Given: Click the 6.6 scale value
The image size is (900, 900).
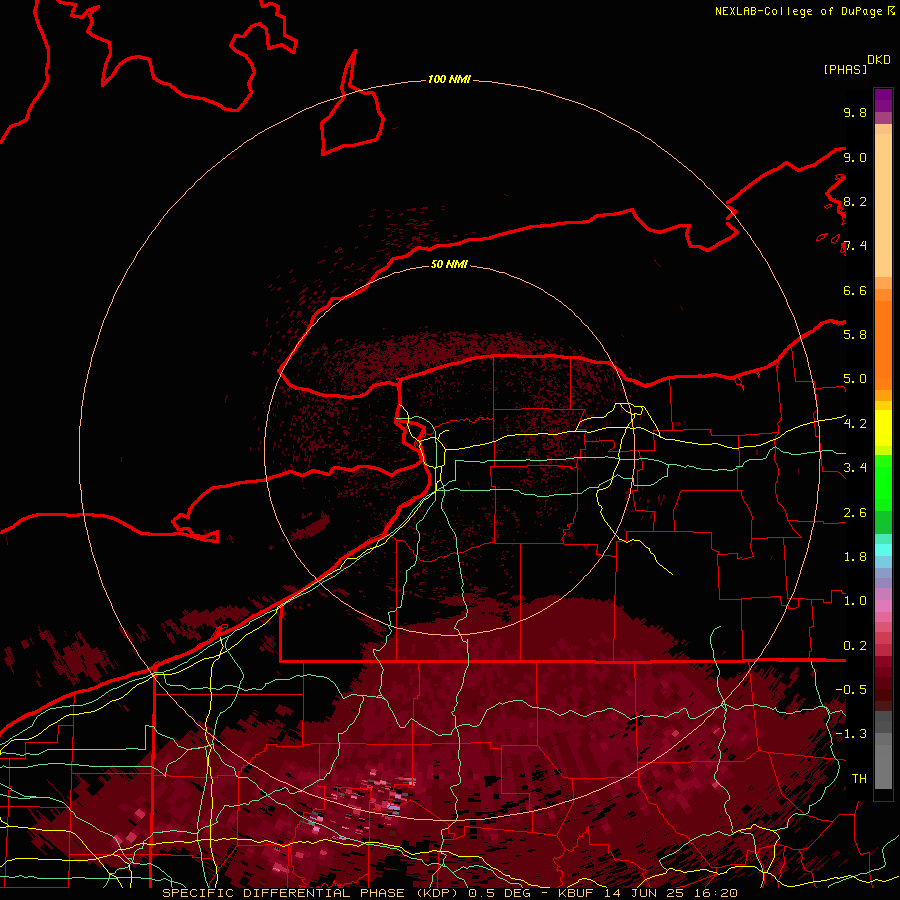Looking at the screenshot, I should tap(855, 290).
